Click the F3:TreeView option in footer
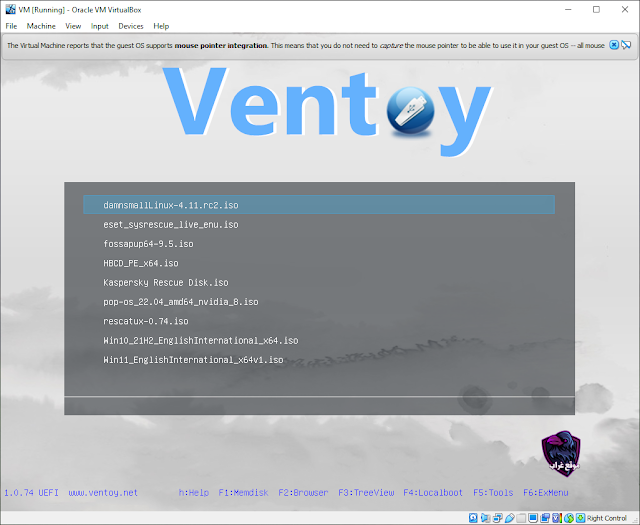The image size is (640, 525). (x=366, y=493)
